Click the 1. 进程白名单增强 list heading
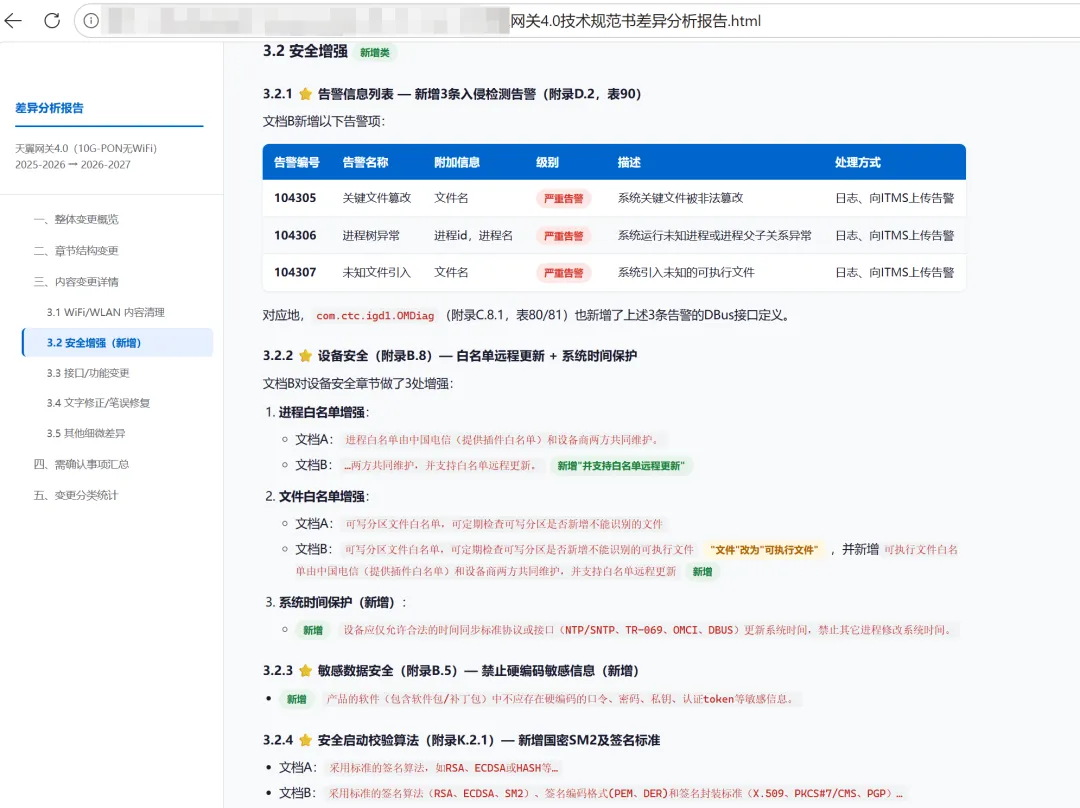The height and width of the screenshot is (808, 1080). [317, 413]
